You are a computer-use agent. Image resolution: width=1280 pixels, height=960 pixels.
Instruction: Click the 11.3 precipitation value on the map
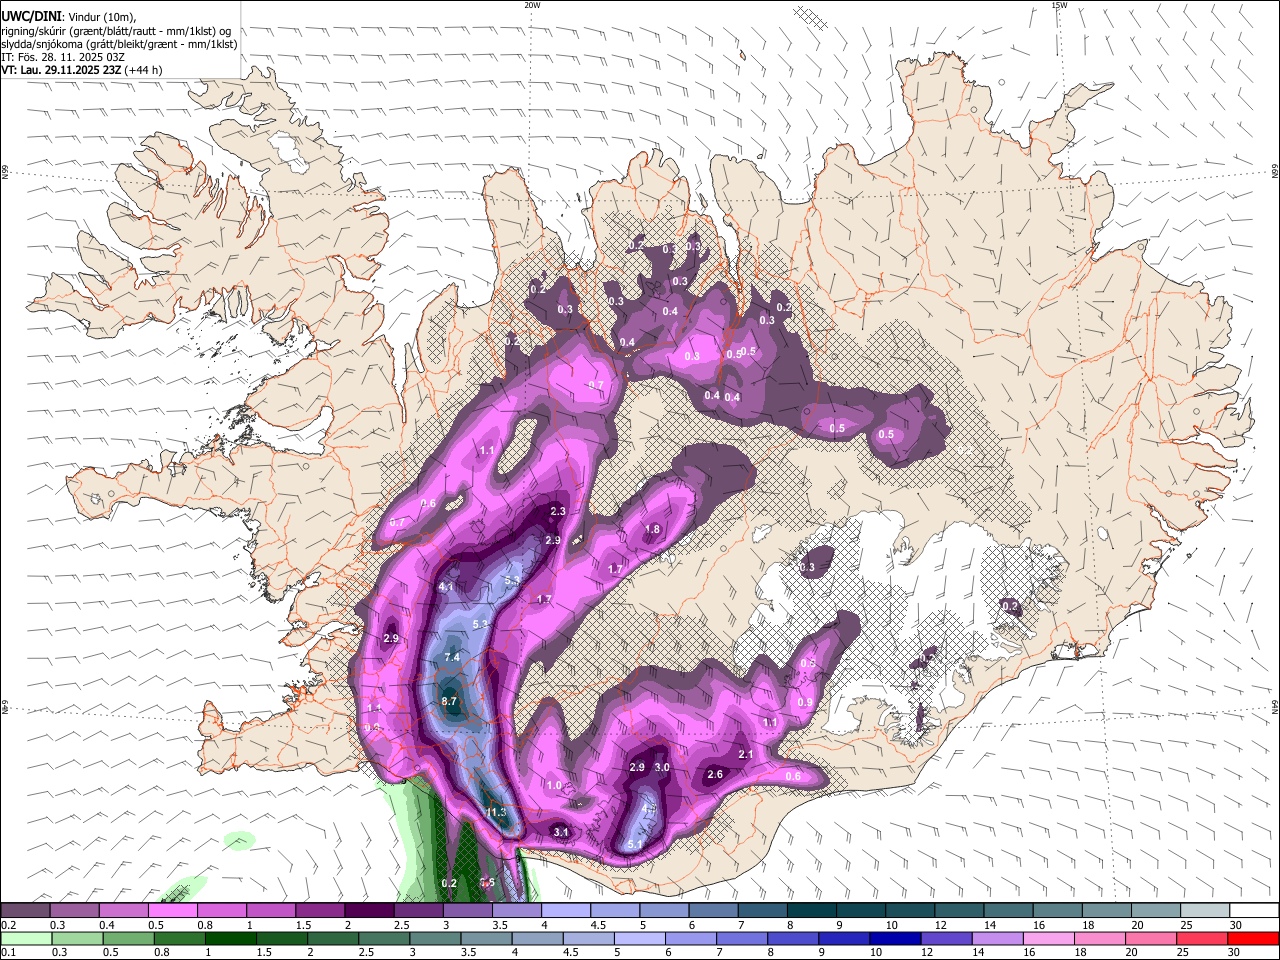pos(496,812)
